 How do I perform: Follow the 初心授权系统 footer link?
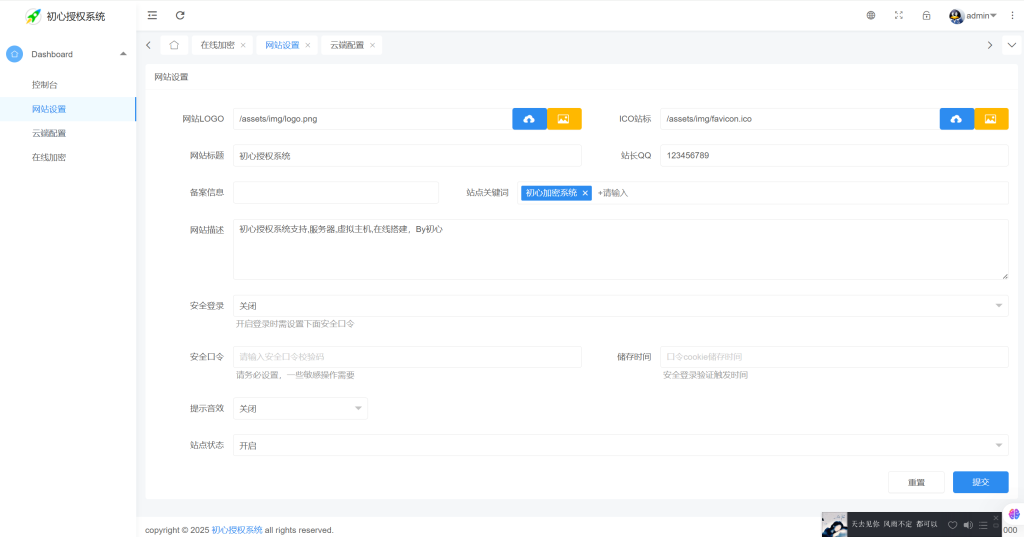[x=237, y=530]
